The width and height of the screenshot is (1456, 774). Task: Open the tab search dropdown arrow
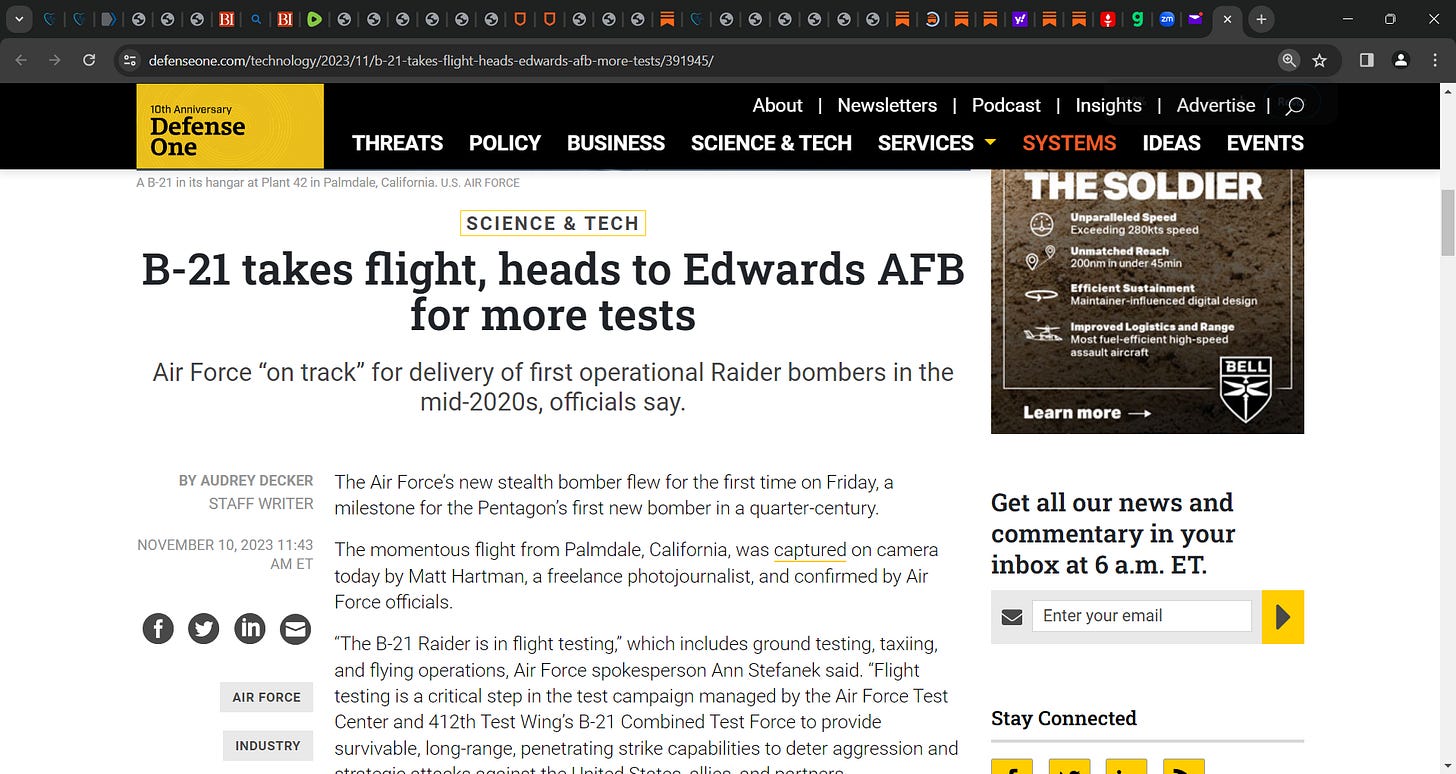coord(19,19)
